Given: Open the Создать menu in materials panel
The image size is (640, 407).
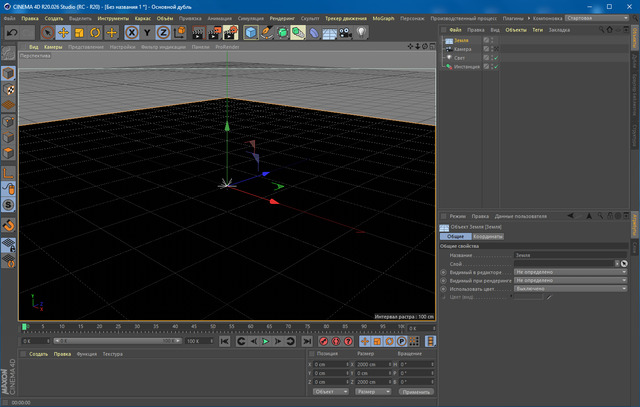Looking at the screenshot, I should 38,354.
